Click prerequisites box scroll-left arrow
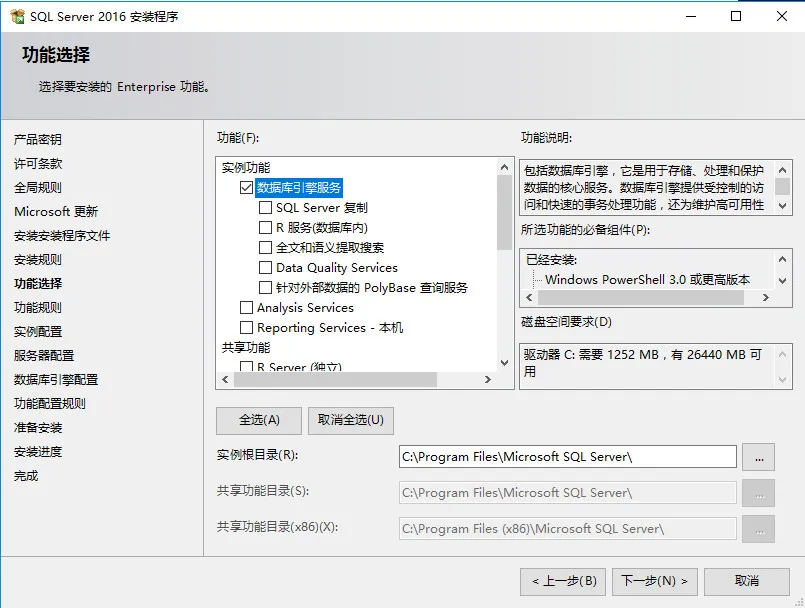805x608 pixels. [529, 297]
